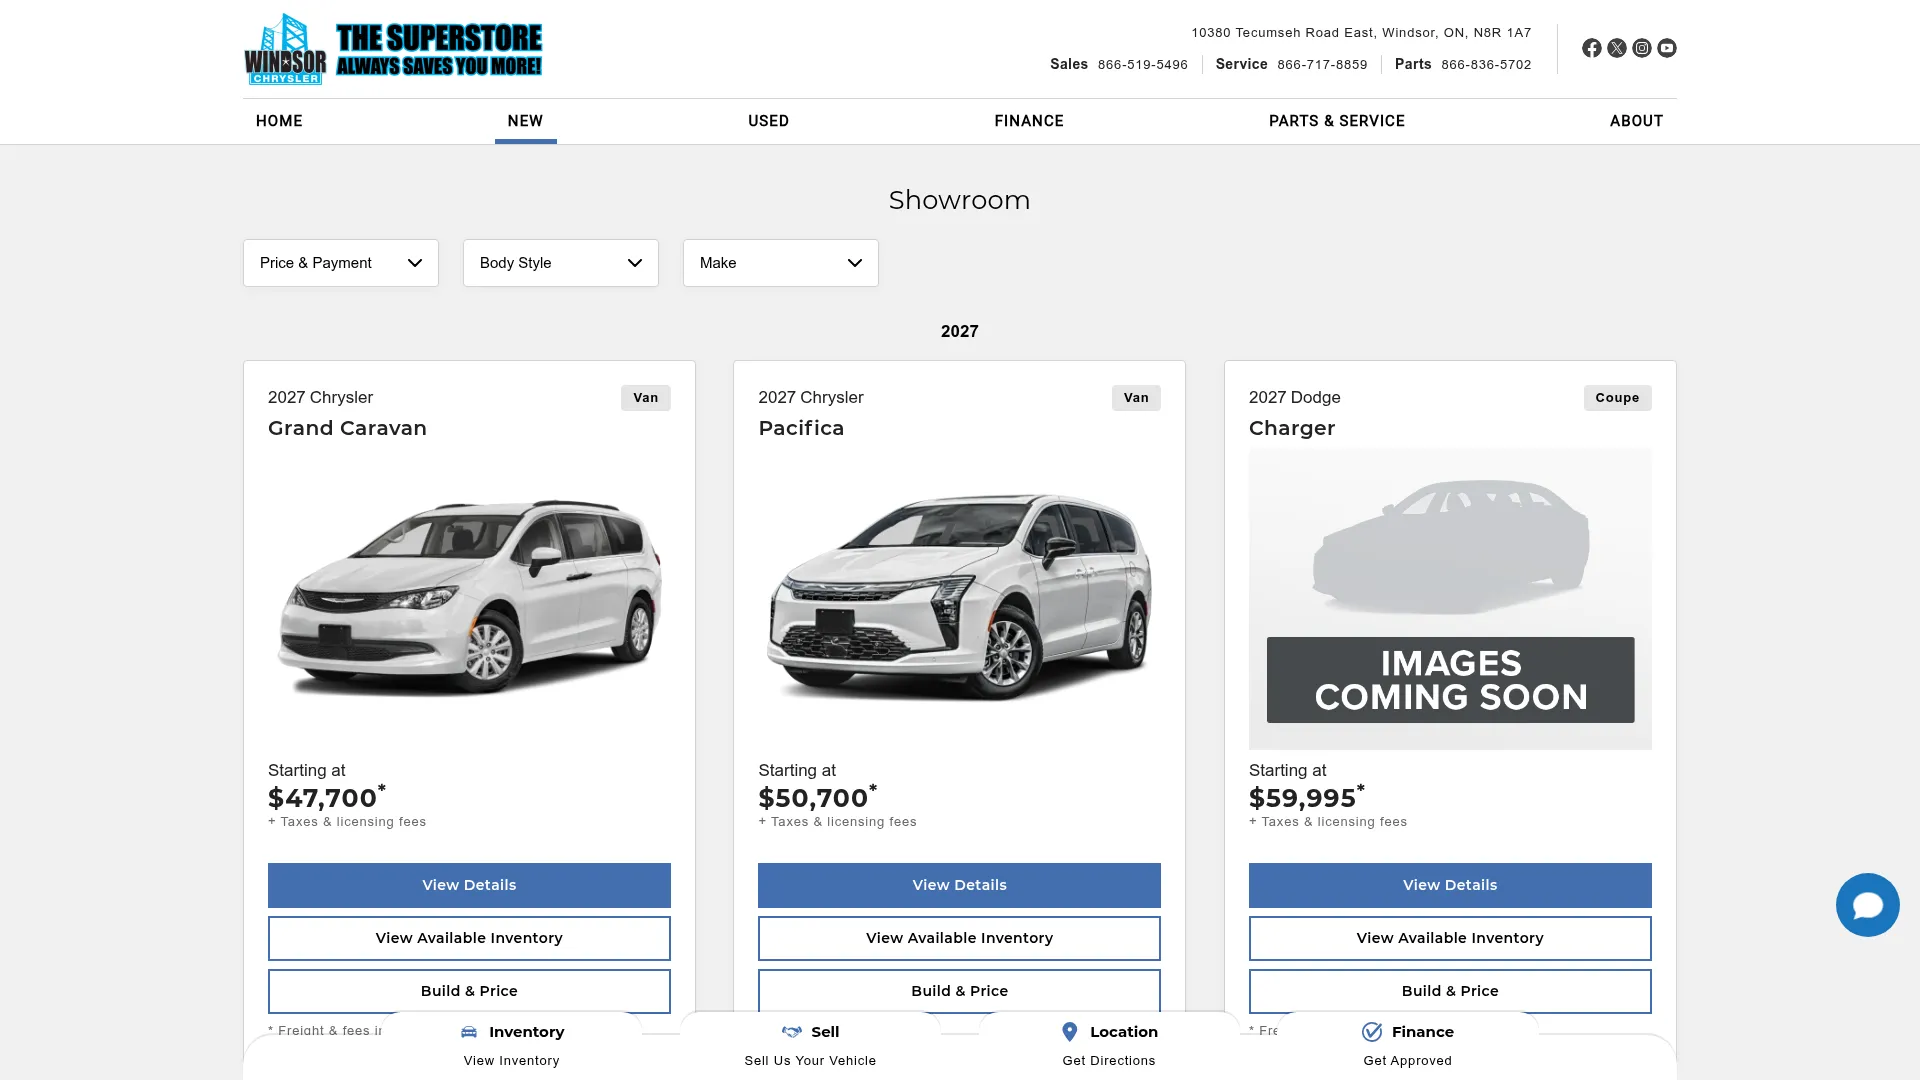The height and width of the screenshot is (1080, 1920).
Task: Open the FINANCE menu item
Action: click(1029, 121)
